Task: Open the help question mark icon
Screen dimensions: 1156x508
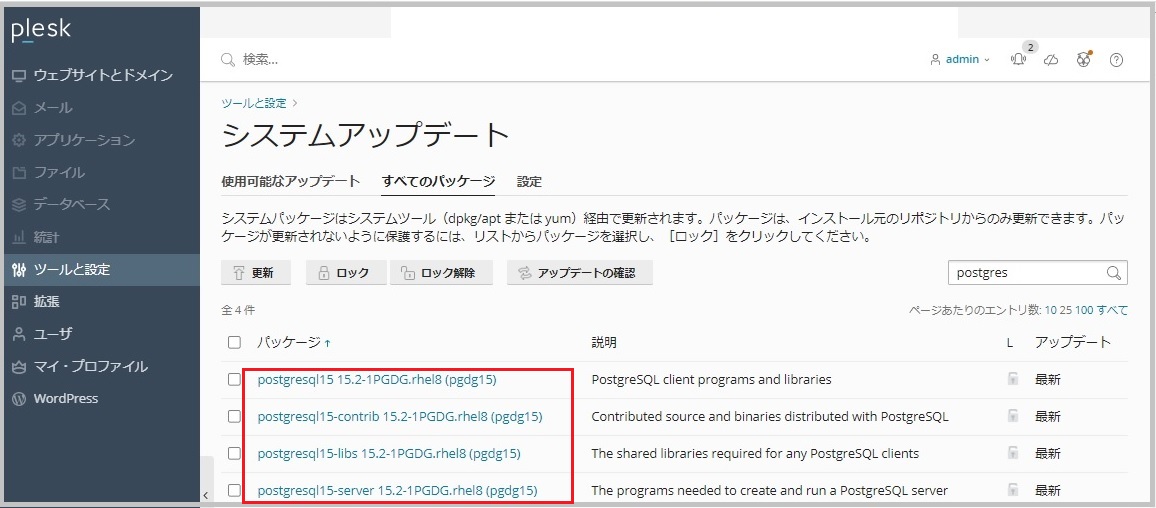Action: point(1116,60)
